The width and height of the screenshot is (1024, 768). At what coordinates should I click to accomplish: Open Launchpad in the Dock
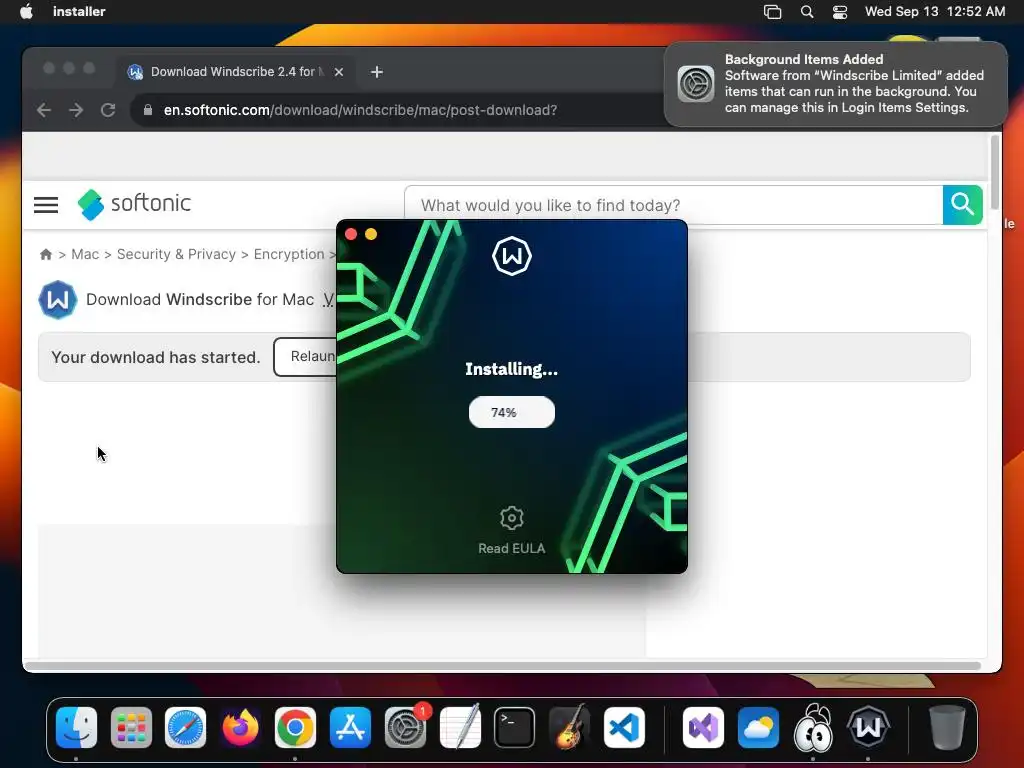[x=131, y=727]
